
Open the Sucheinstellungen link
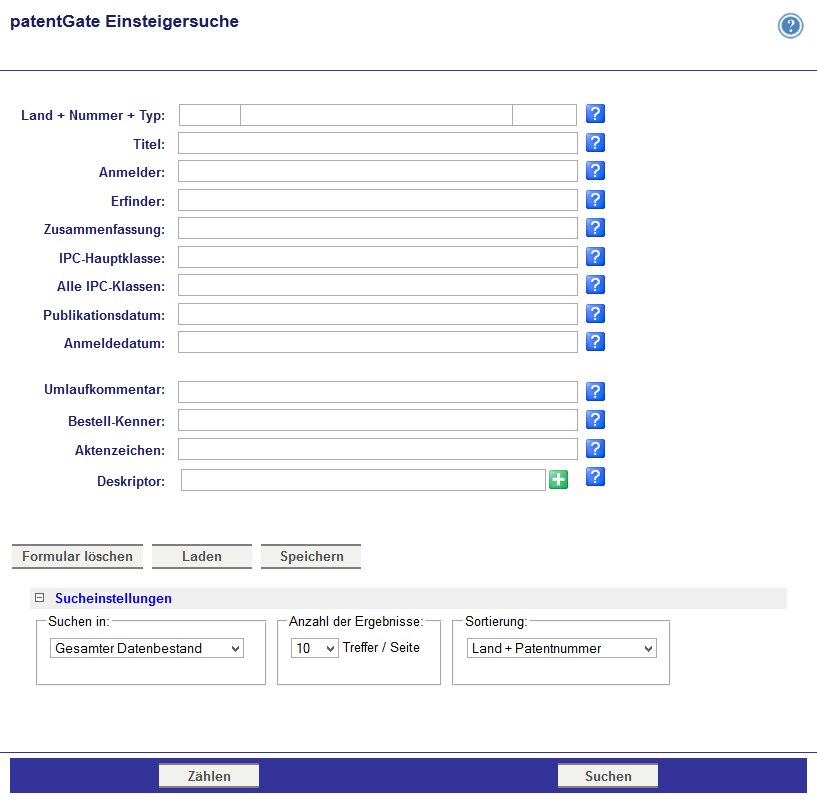pyautogui.click(x=113, y=598)
